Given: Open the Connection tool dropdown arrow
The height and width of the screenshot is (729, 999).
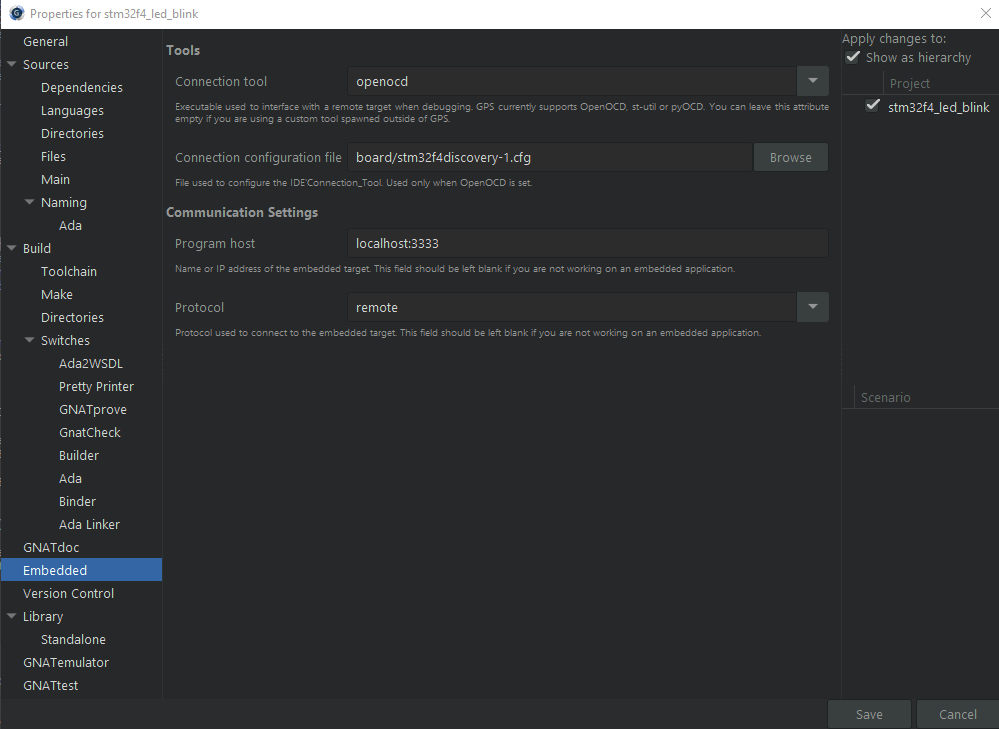Looking at the screenshot, I should (812, 81).
